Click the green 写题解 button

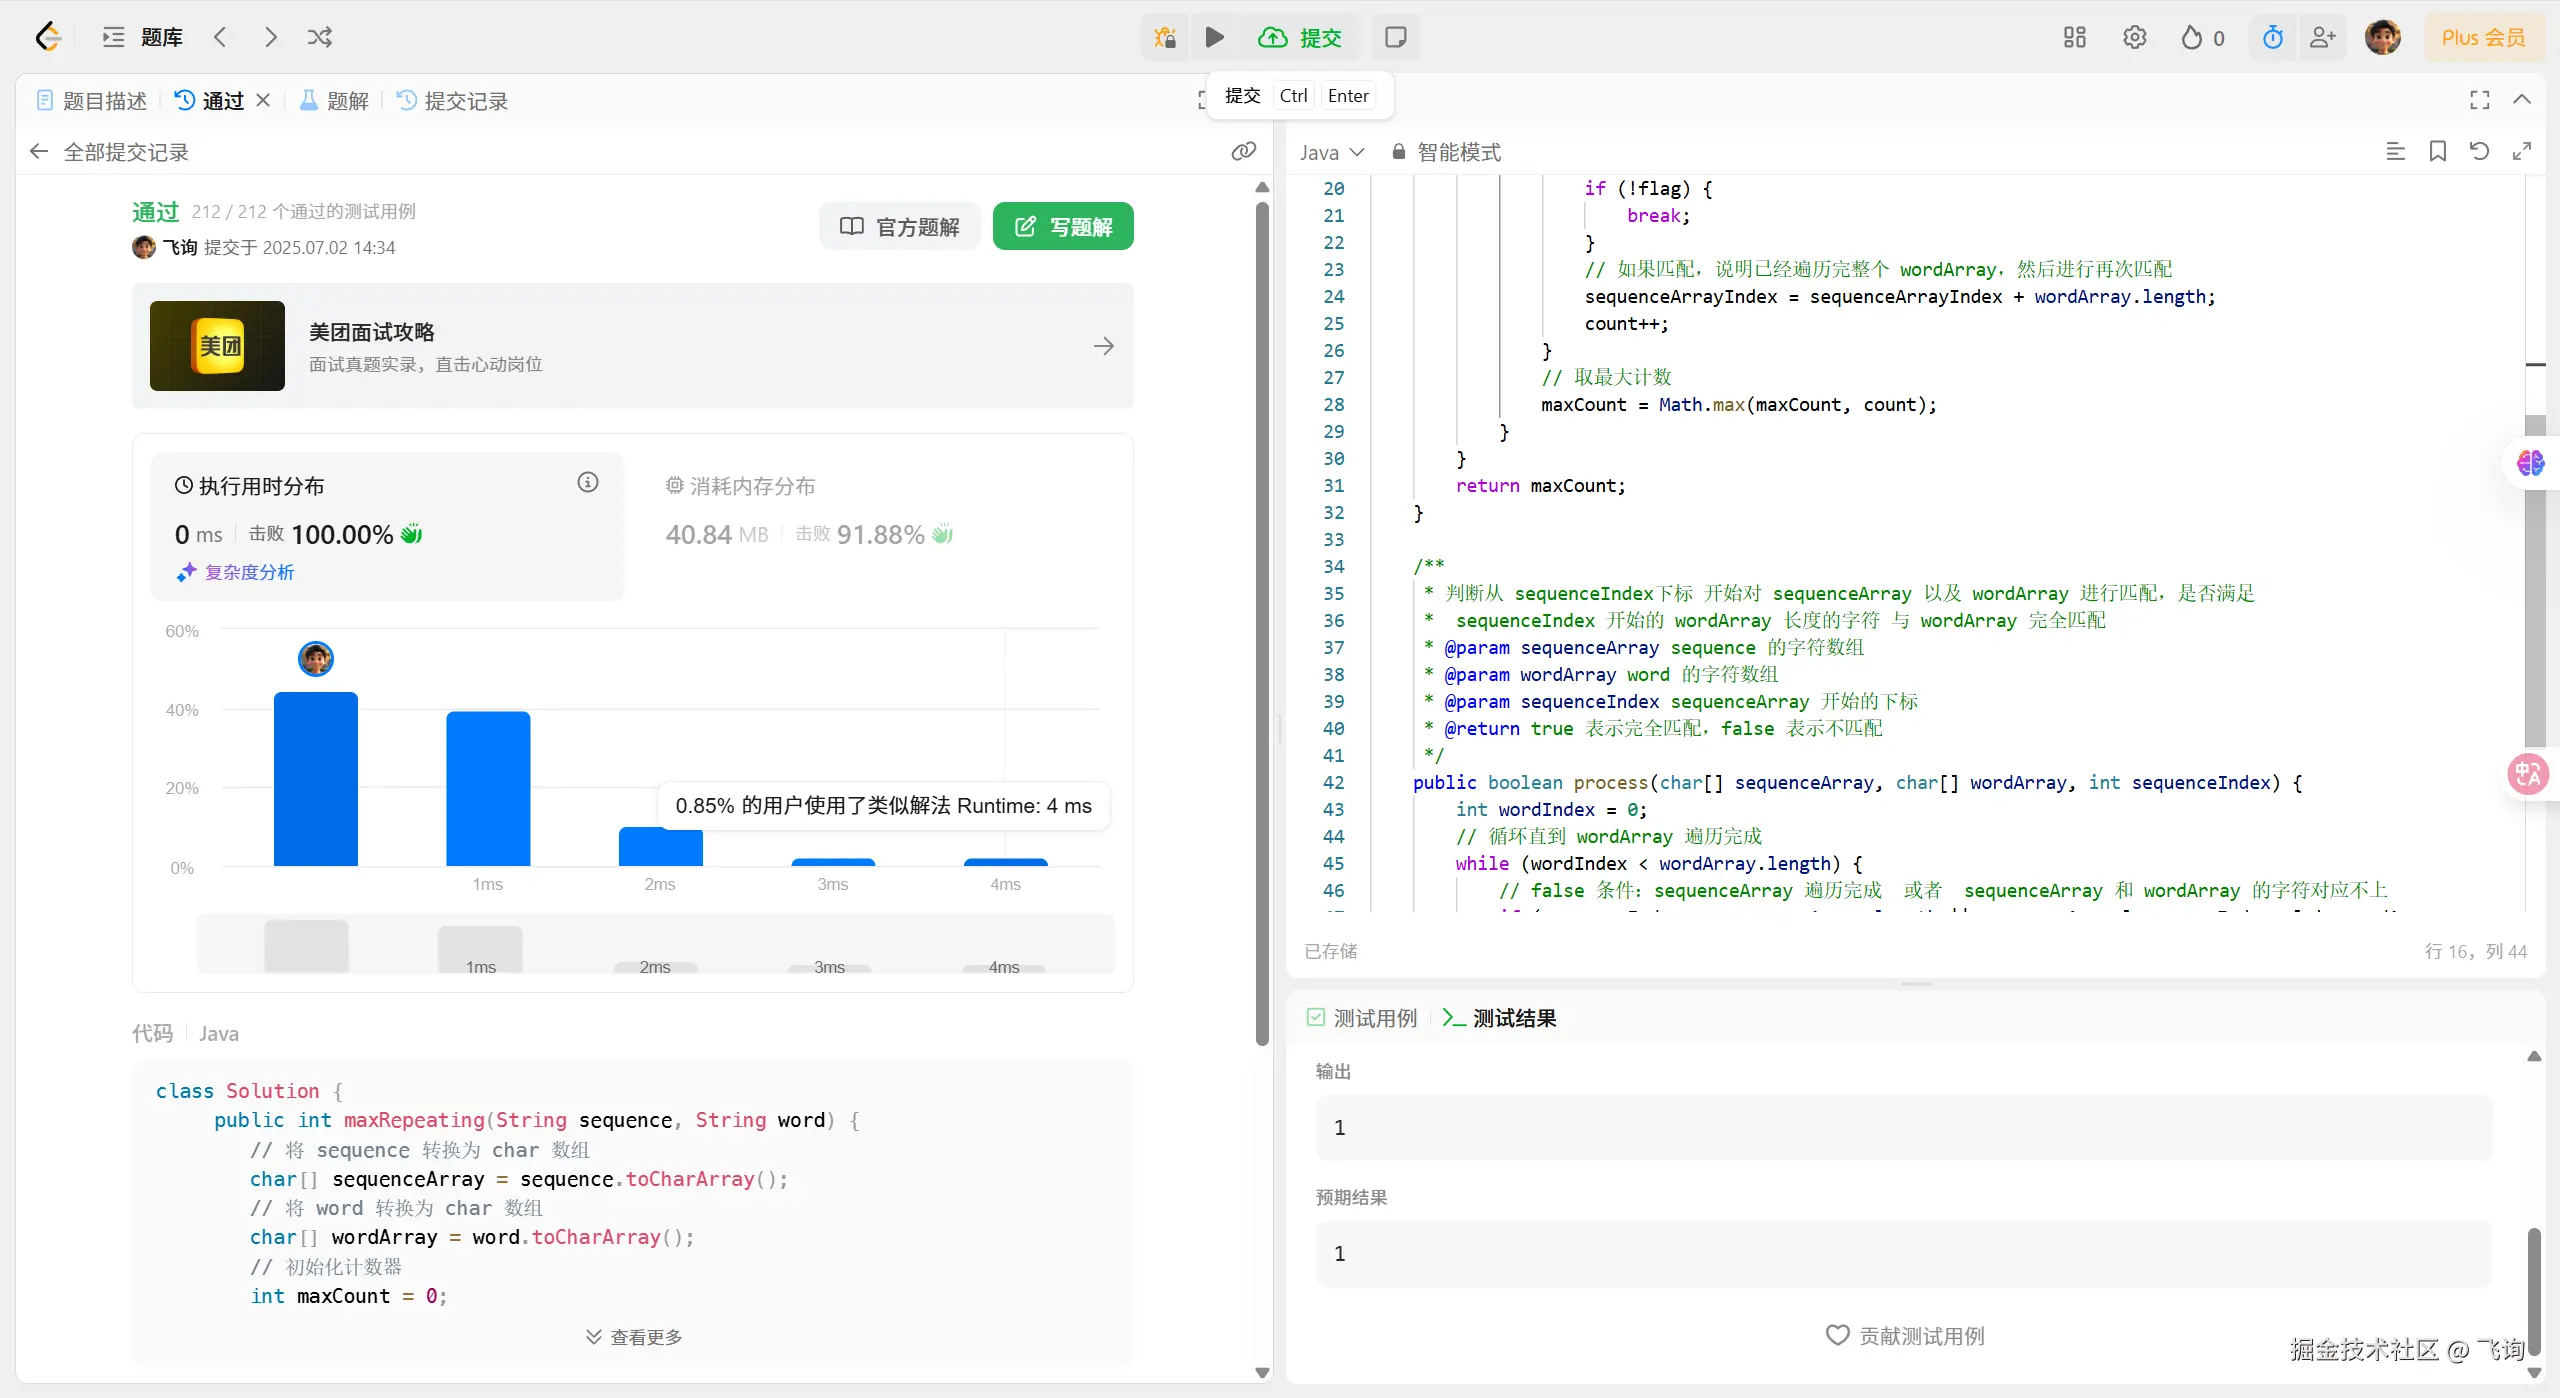coord(1063,227)
